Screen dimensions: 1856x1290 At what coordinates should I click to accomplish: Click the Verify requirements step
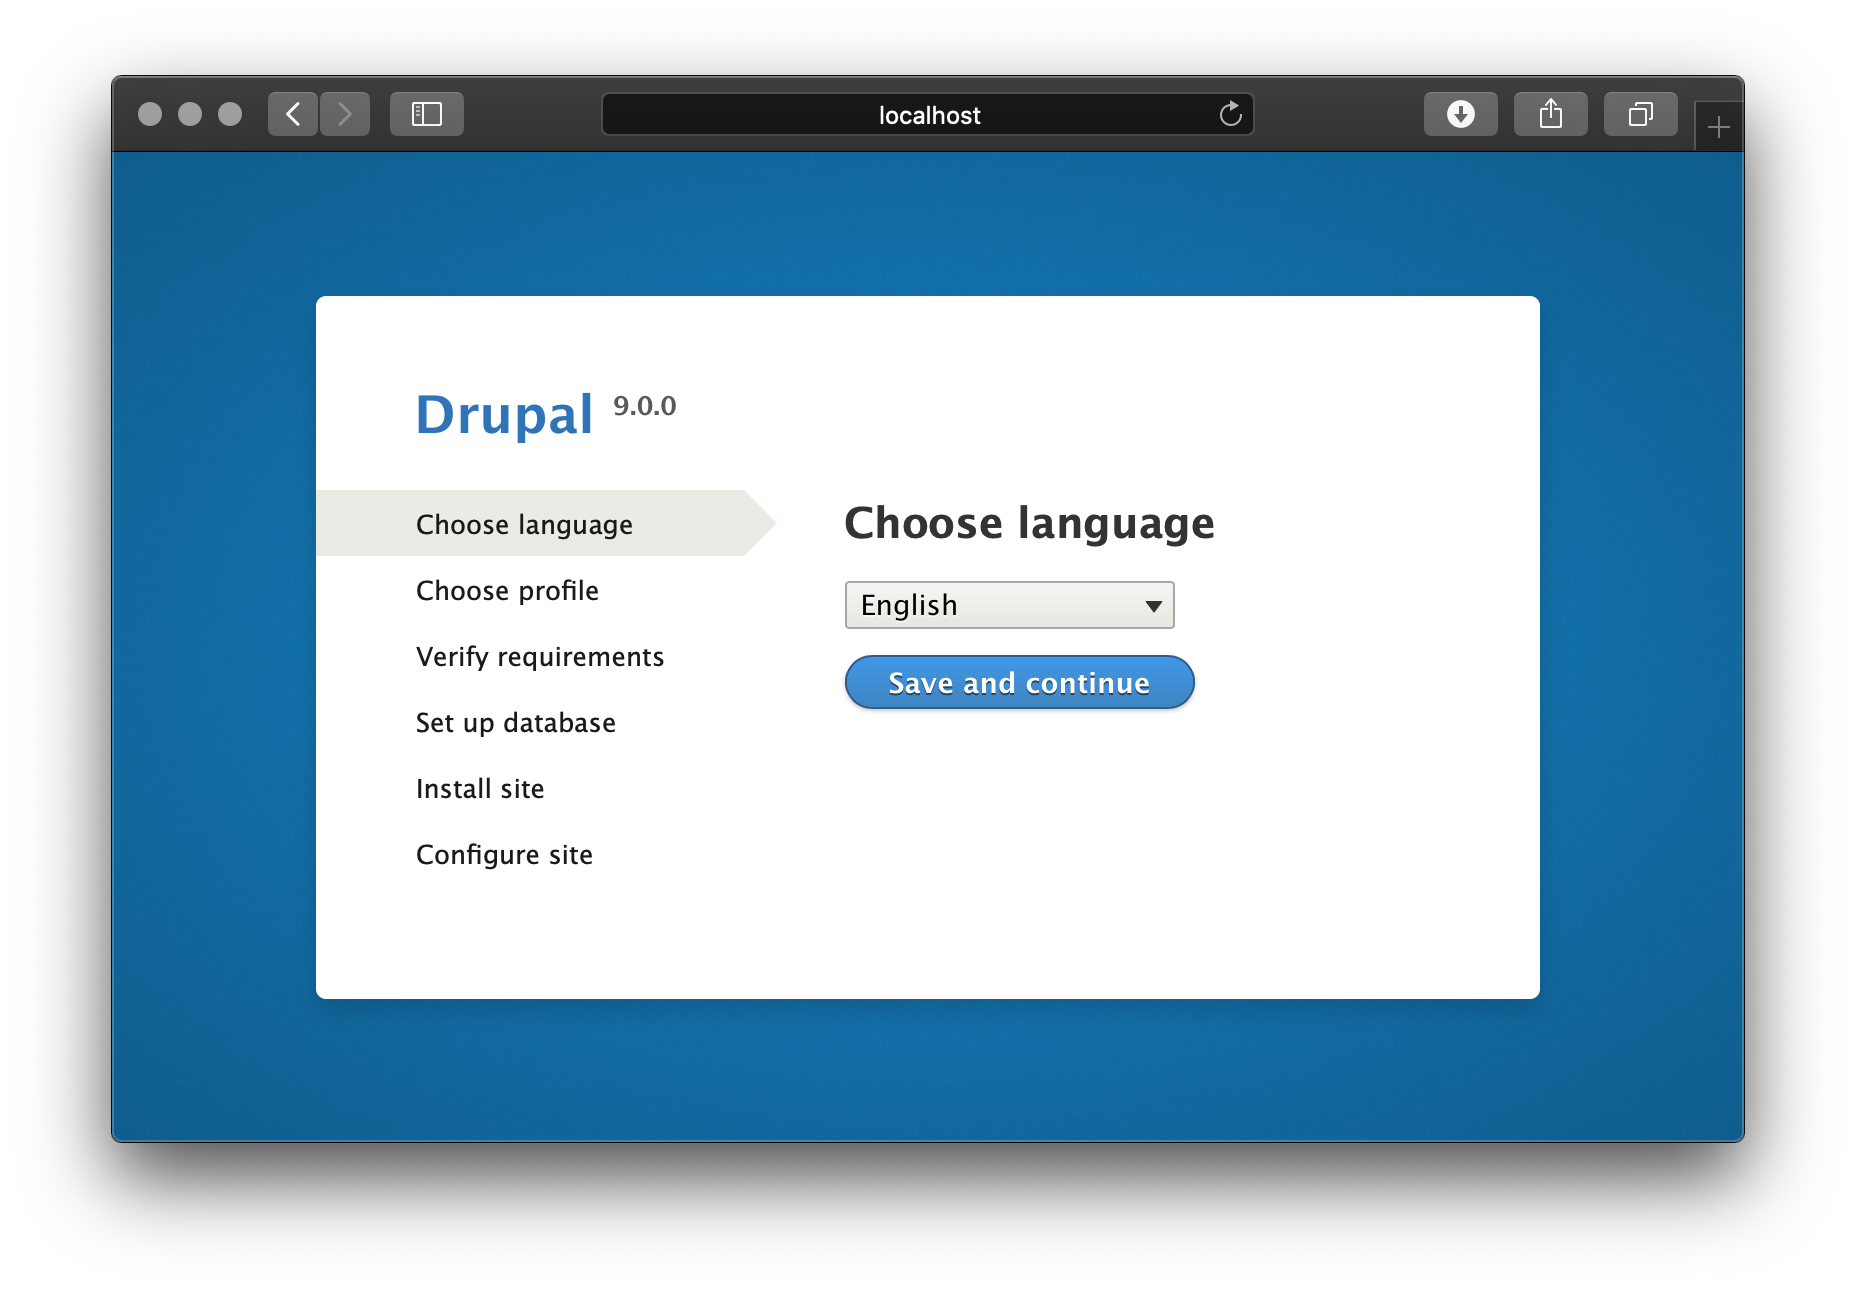(x=539, y=657)
